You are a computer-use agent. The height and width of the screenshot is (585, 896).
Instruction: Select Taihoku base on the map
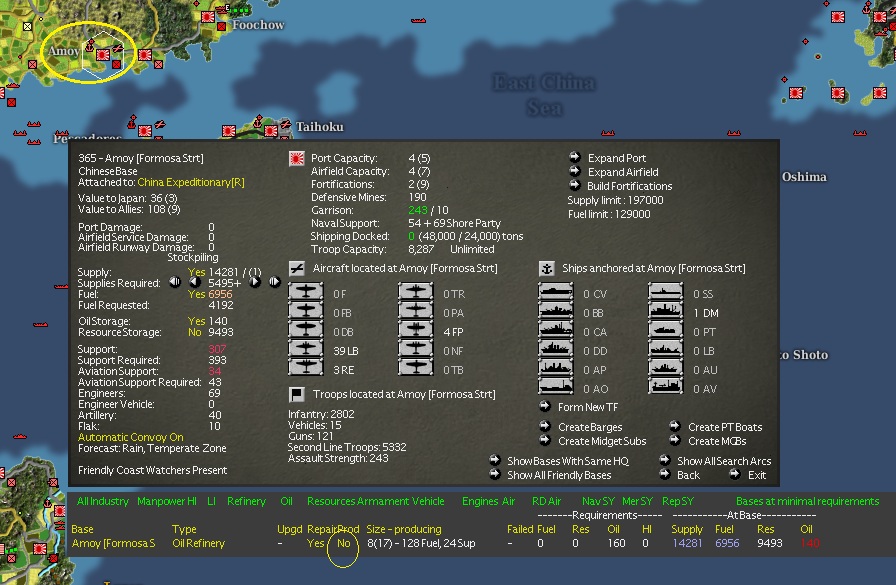(271, 131)
